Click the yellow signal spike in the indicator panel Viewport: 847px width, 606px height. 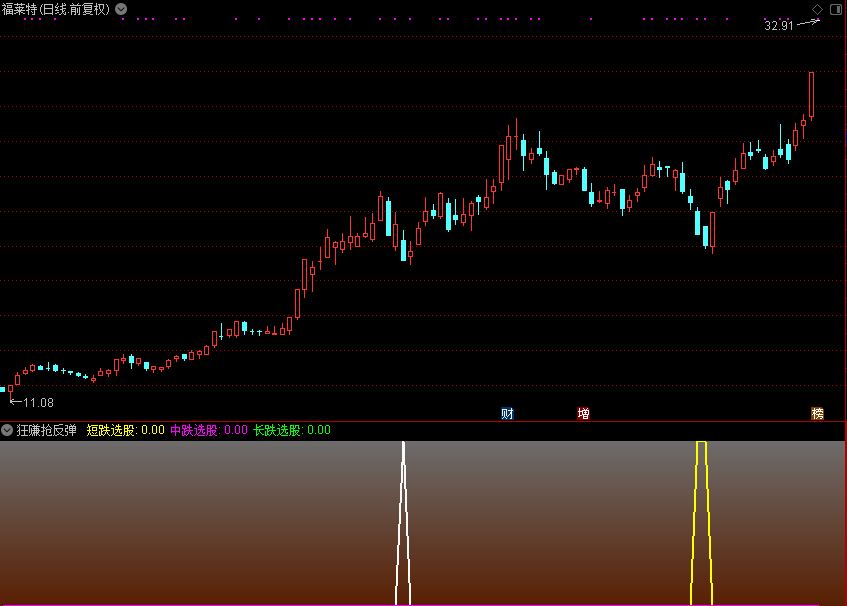[701, 523]
